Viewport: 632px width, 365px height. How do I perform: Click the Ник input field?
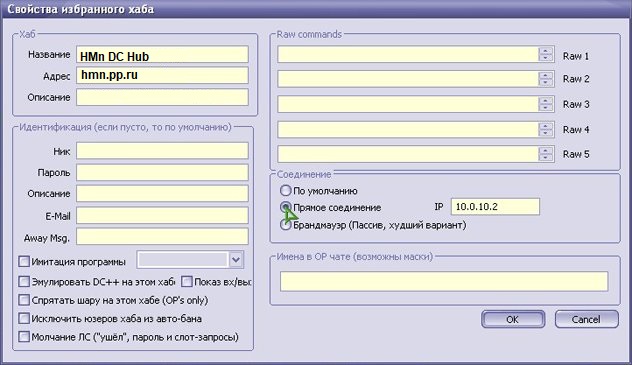[x=162, y=151]
